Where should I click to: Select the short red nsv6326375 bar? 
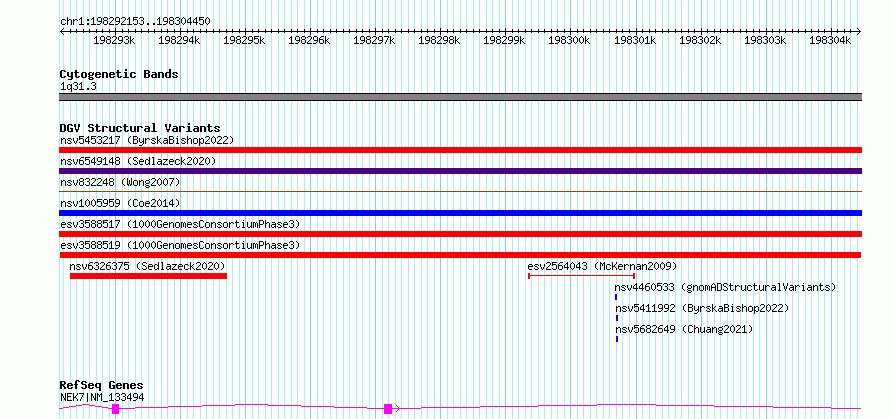point(148,276)
